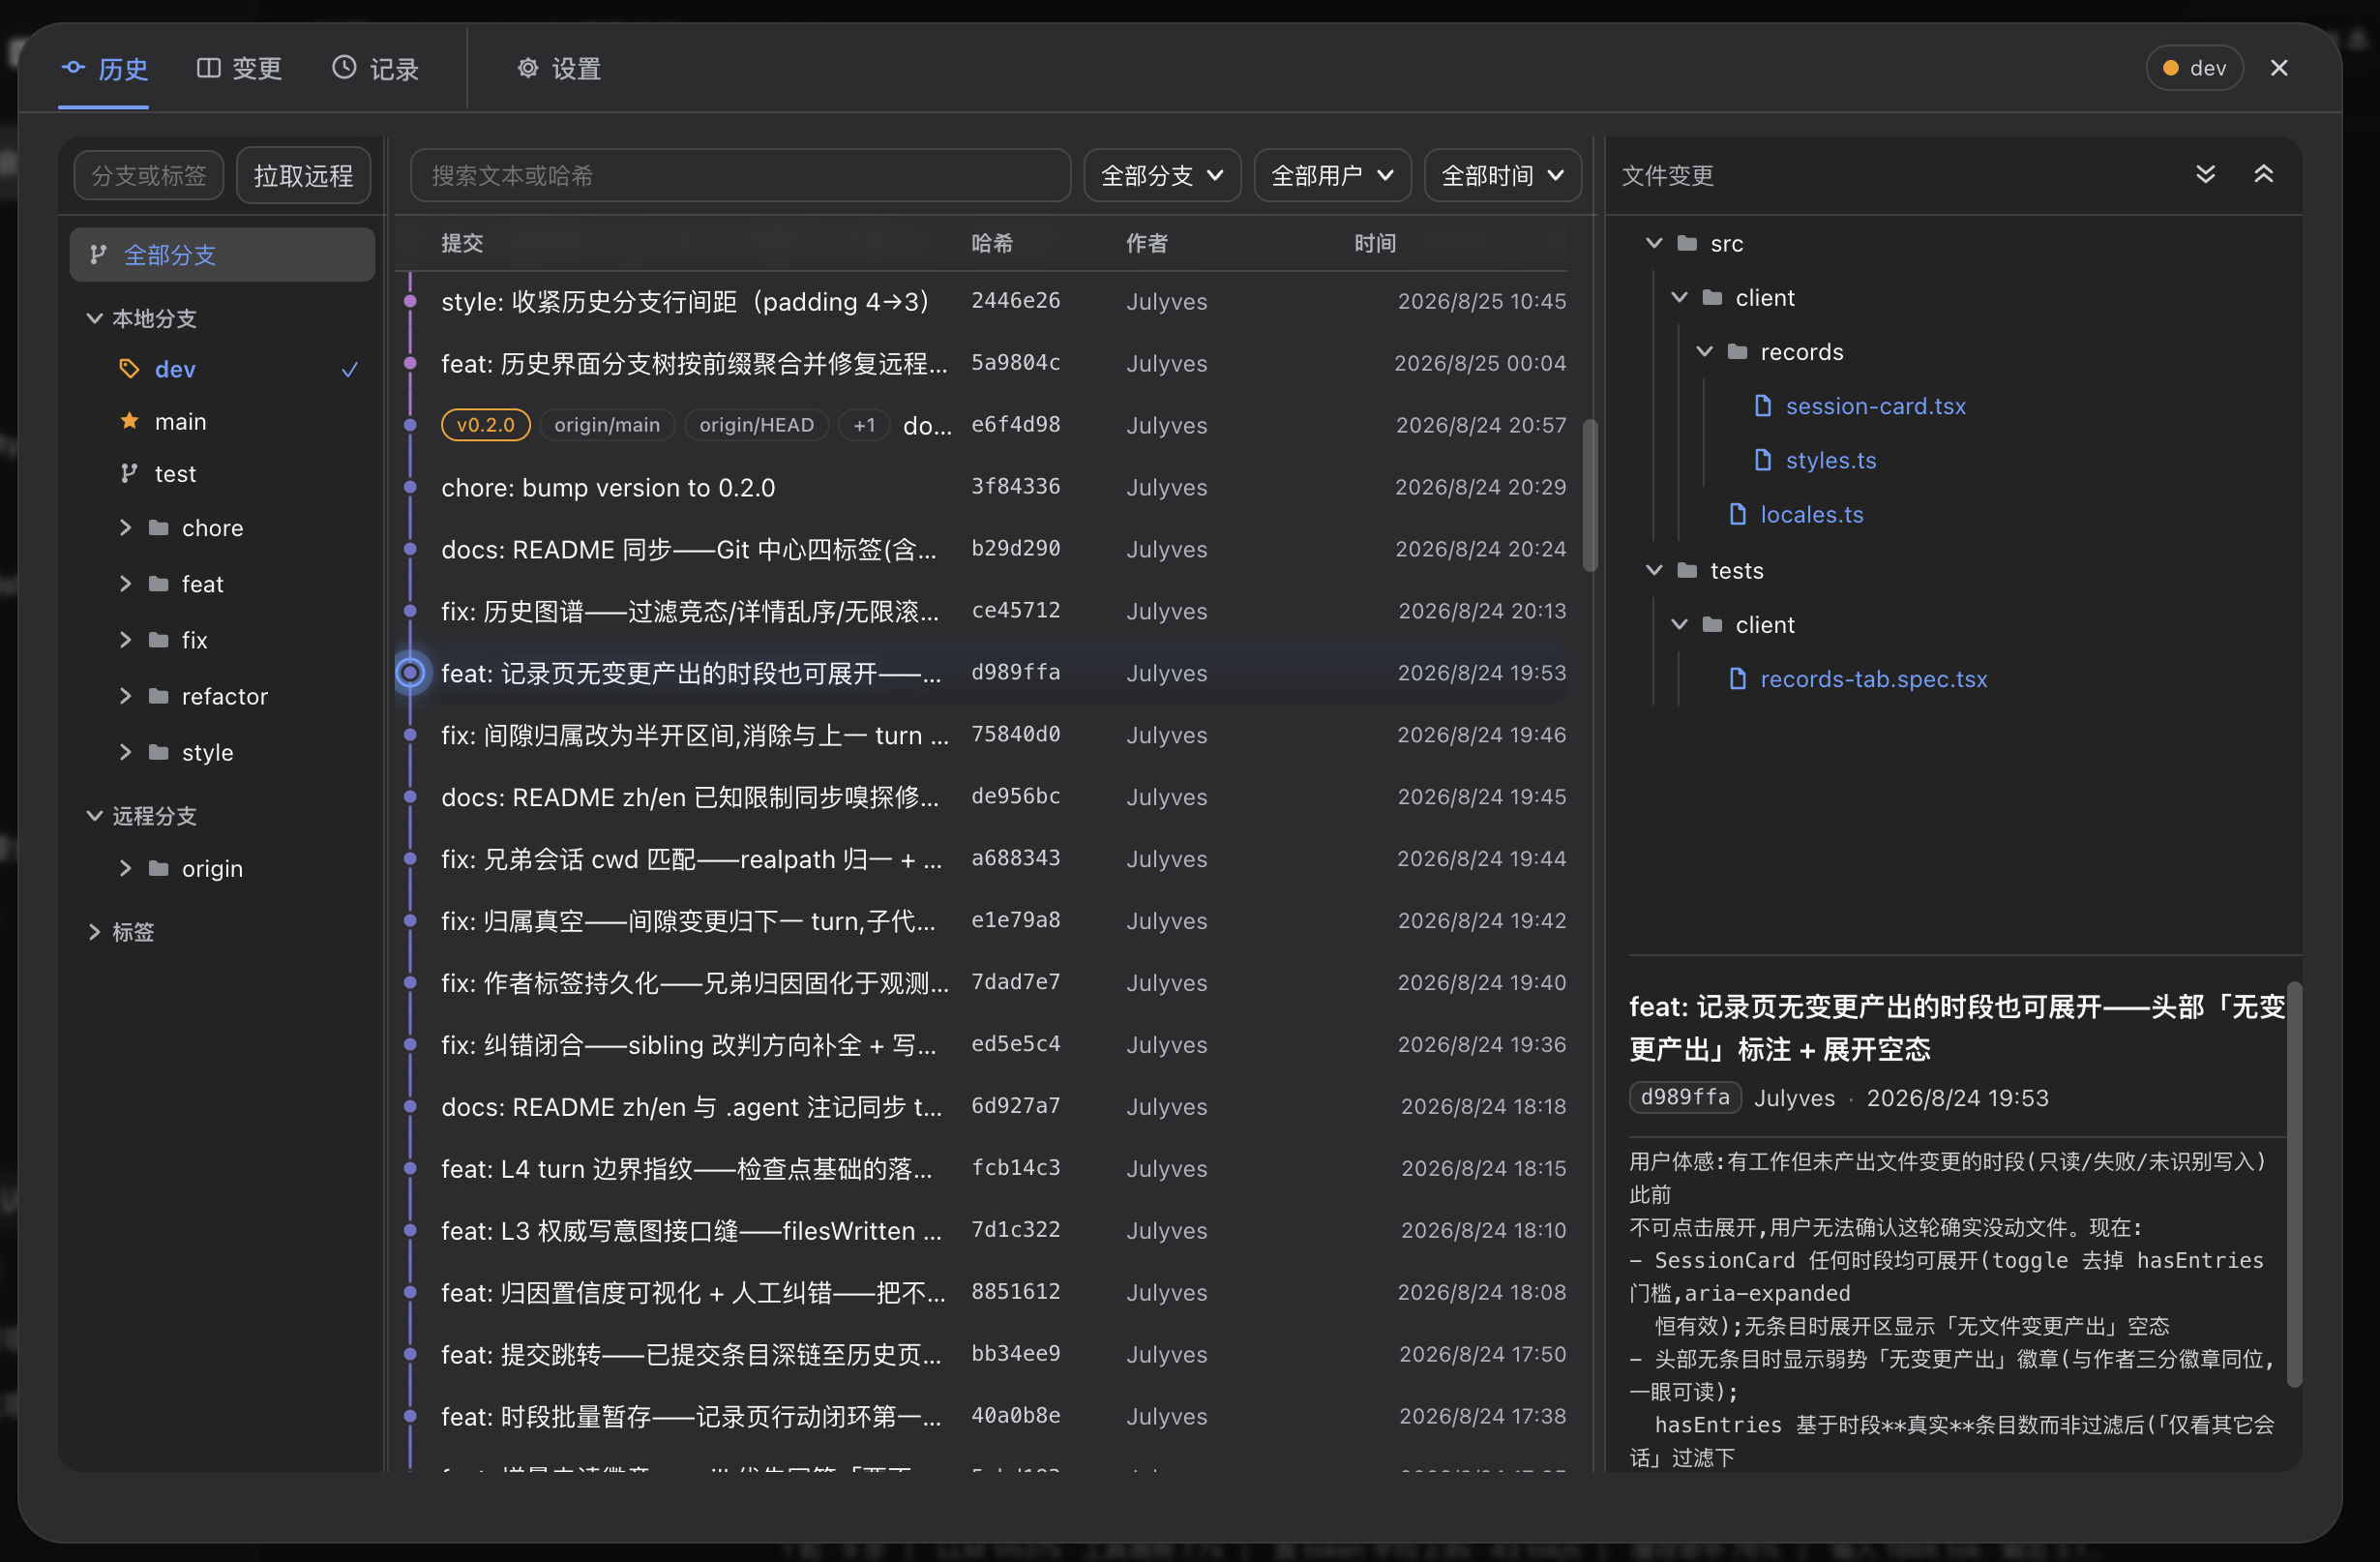This screenshot has height=1562, width=2380.
Task: Close the Git center dialog
Action: (x=2279, y=68)
